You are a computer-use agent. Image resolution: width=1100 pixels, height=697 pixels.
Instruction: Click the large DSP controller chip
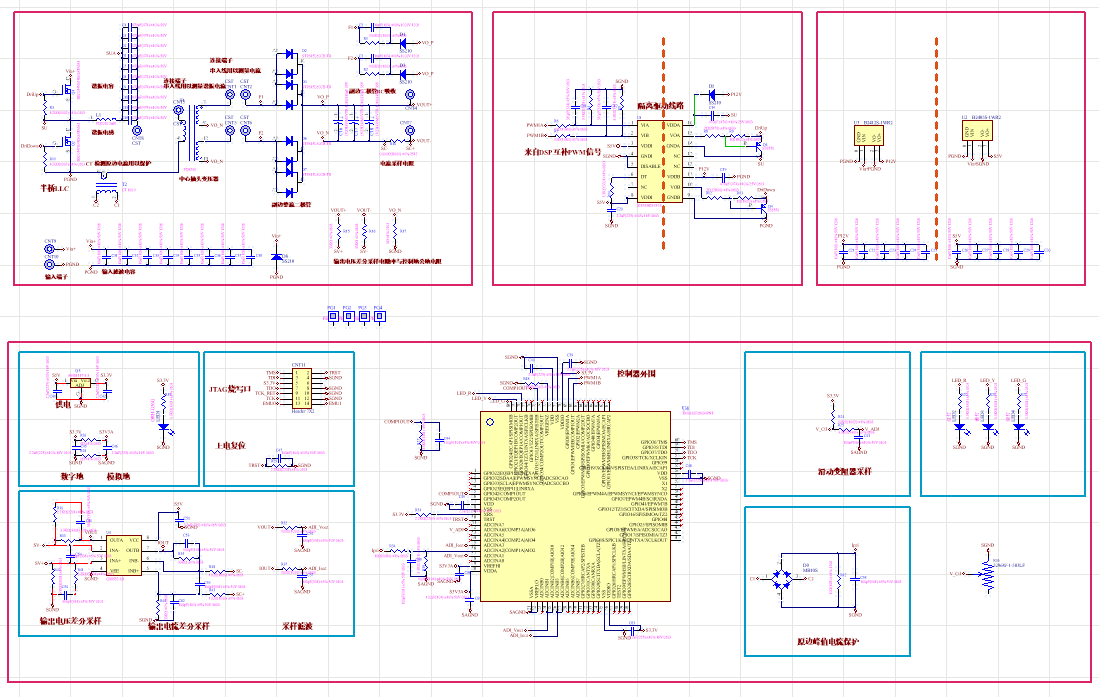(x=575, y=506)
